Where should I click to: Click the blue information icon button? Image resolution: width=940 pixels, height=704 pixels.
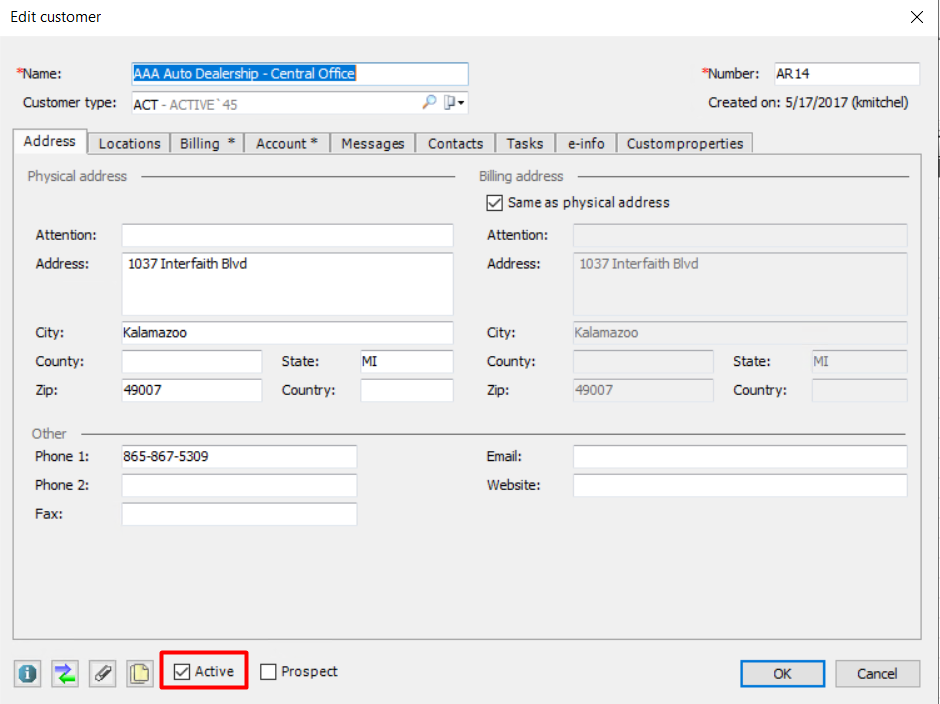[x=27, y=673]
